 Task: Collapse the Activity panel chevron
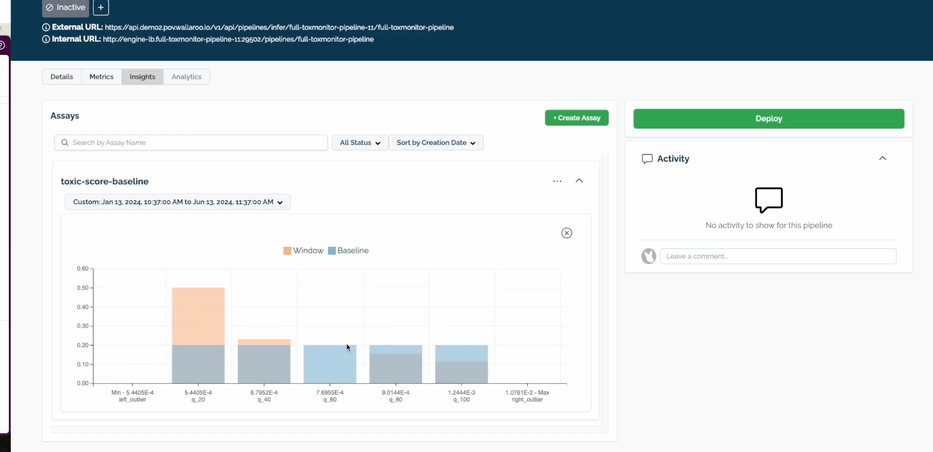[882, 158]
